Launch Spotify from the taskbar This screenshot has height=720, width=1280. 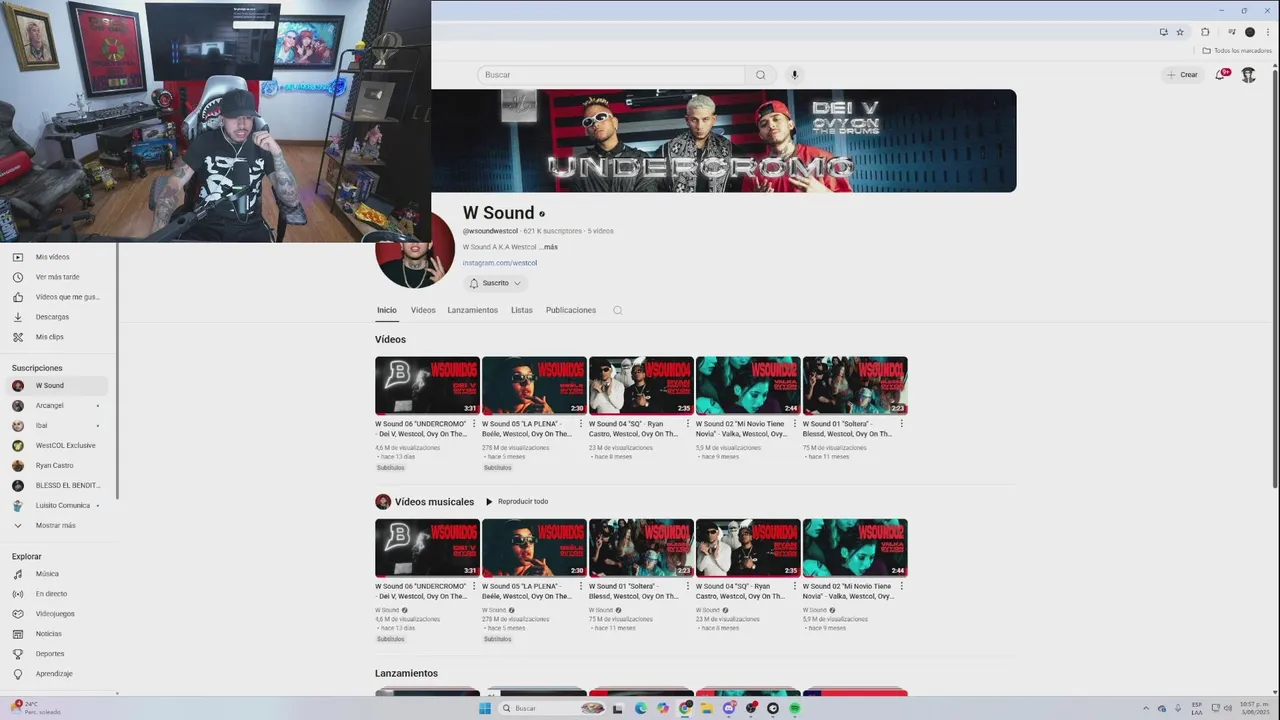pyautogui.click(x=795, y=708)
